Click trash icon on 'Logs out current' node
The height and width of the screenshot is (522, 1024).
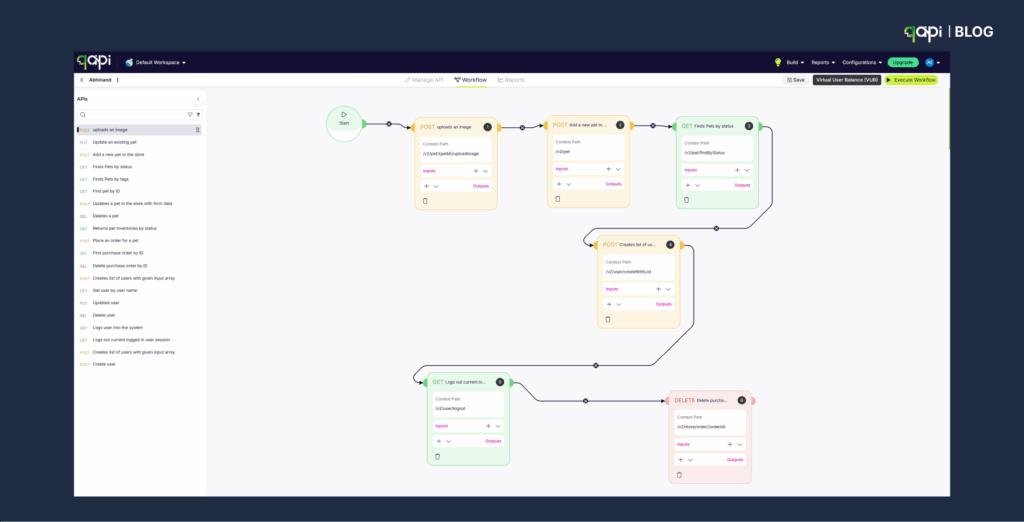pos(438,457)
